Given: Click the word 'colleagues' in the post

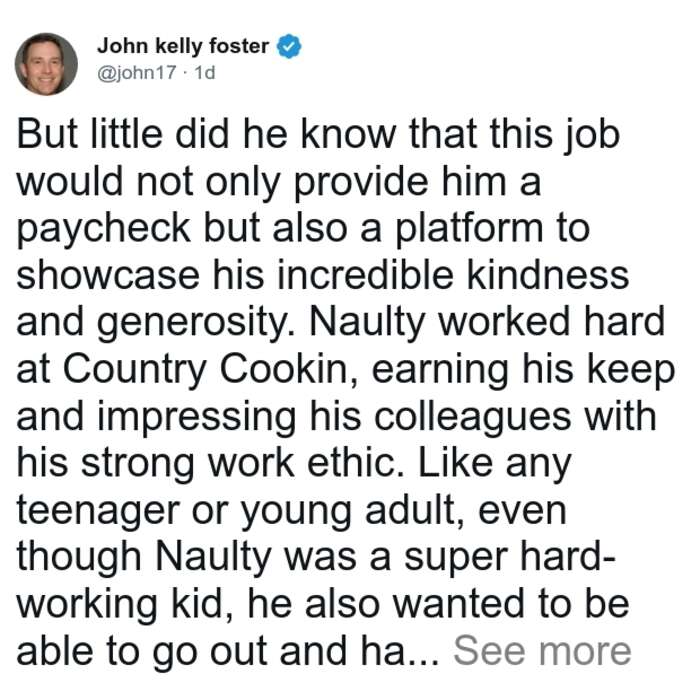Looking at the screenshot, I should (x=473, y=417).
